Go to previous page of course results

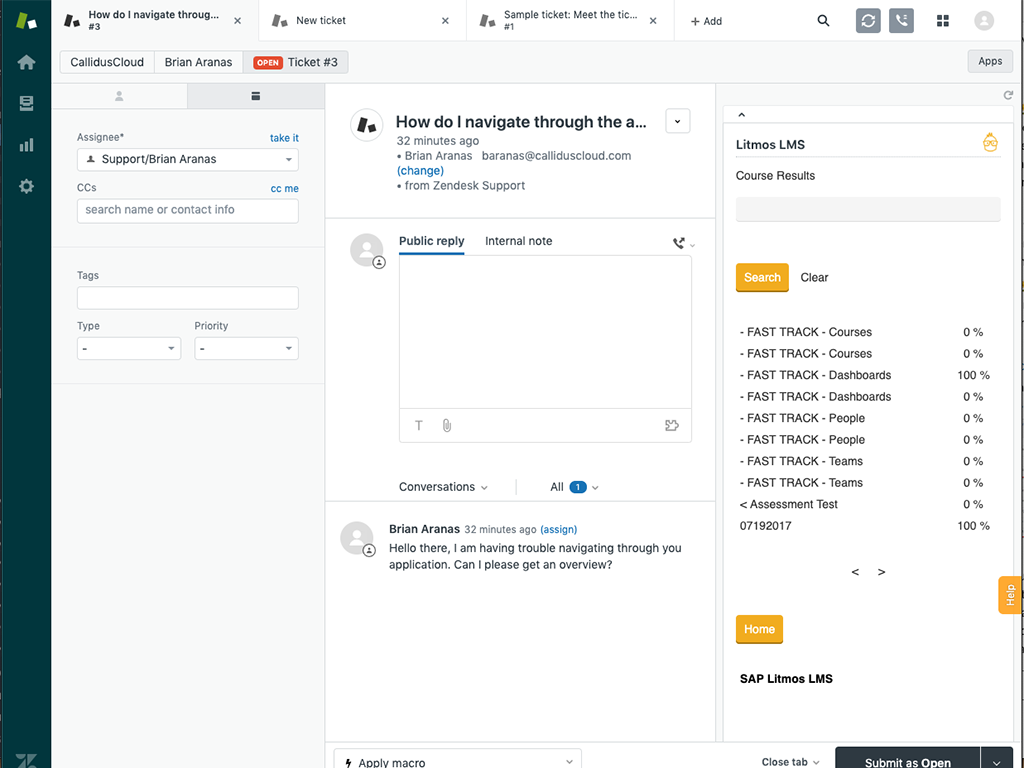point(855,572)
